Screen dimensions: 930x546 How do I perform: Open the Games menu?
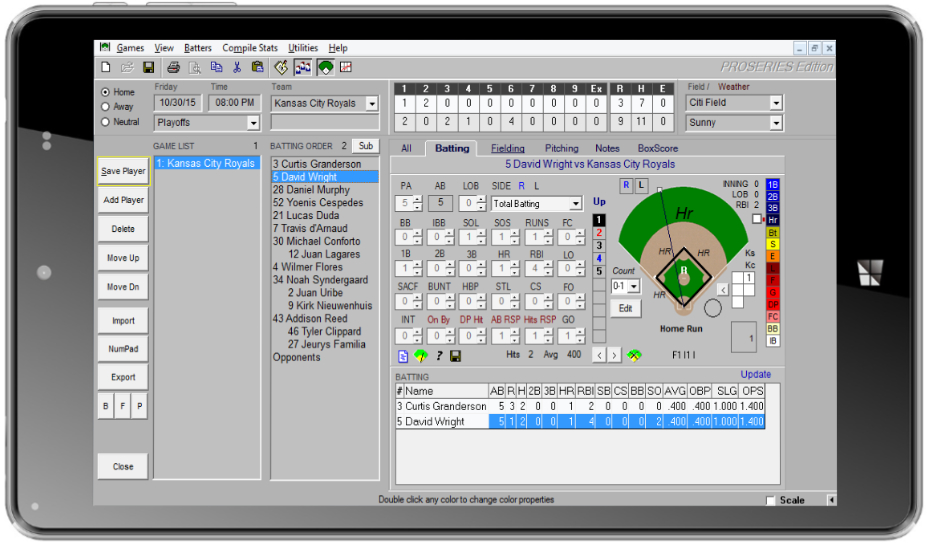pos(130,48)
